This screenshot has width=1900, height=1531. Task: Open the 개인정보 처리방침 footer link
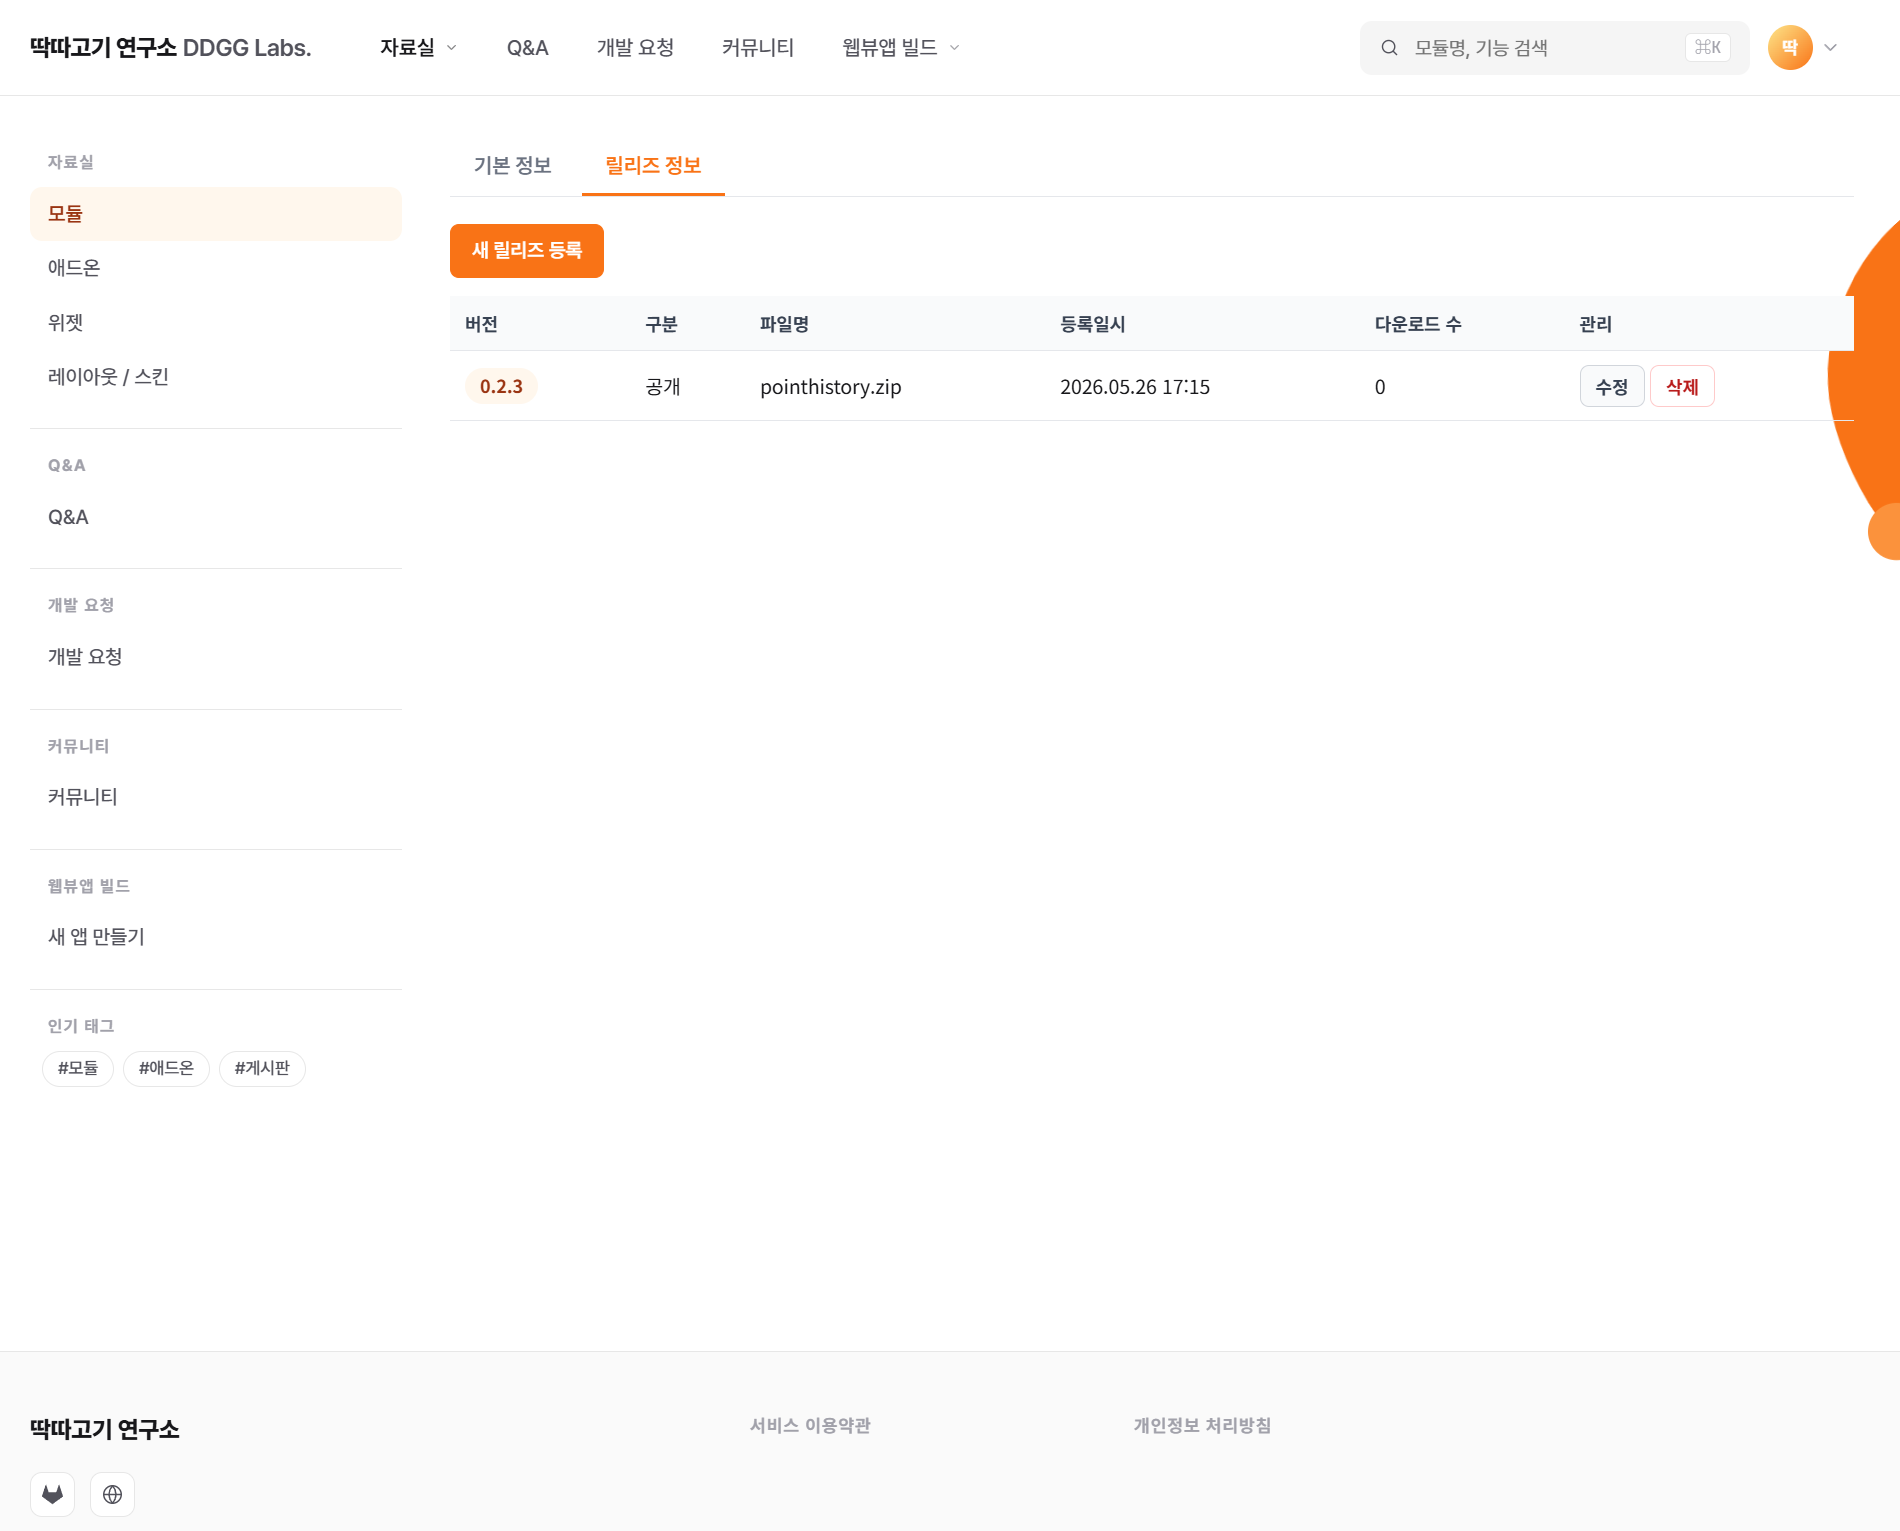point(1202,1426)
